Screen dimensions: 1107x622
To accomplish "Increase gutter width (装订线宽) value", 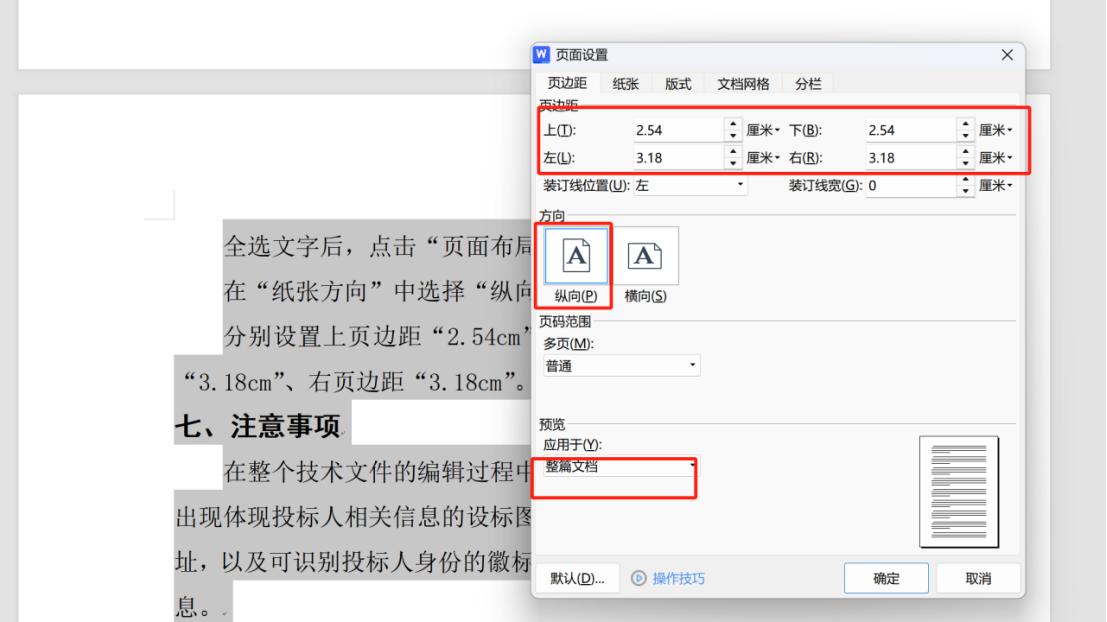I will click(x=965, y=180).
